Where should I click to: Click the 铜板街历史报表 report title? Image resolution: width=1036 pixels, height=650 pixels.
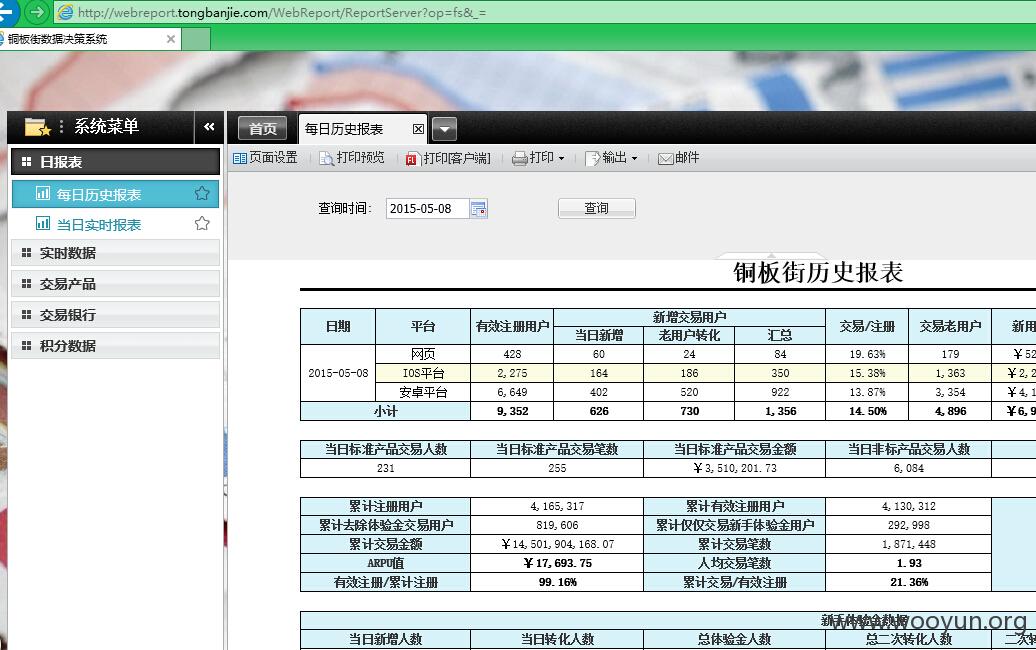point(817,272)
